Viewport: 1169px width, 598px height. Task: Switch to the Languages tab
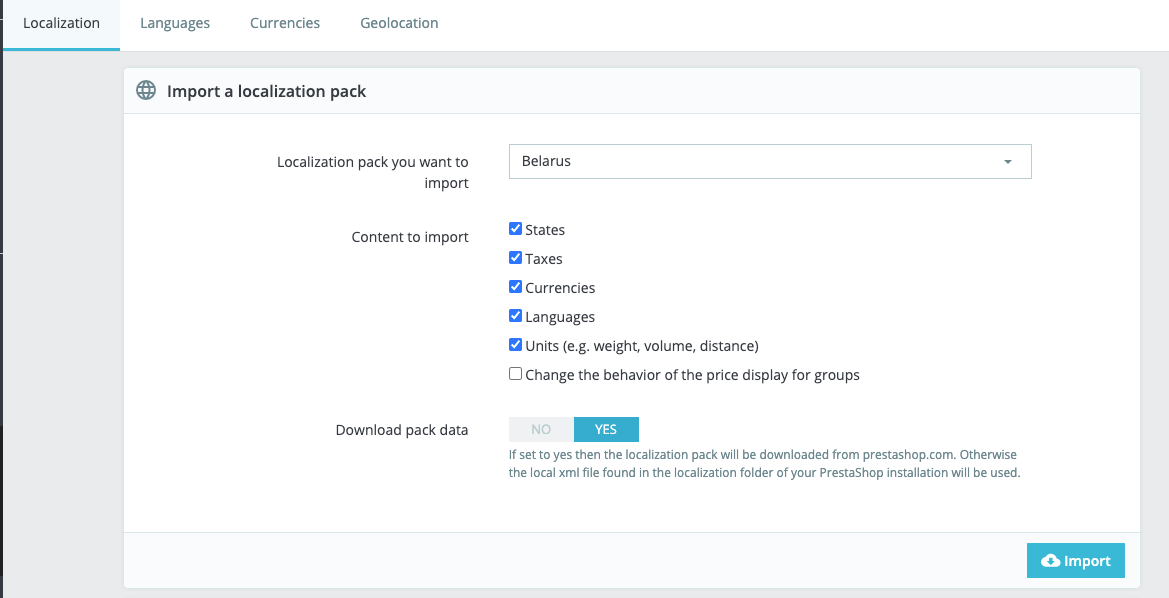175,23
